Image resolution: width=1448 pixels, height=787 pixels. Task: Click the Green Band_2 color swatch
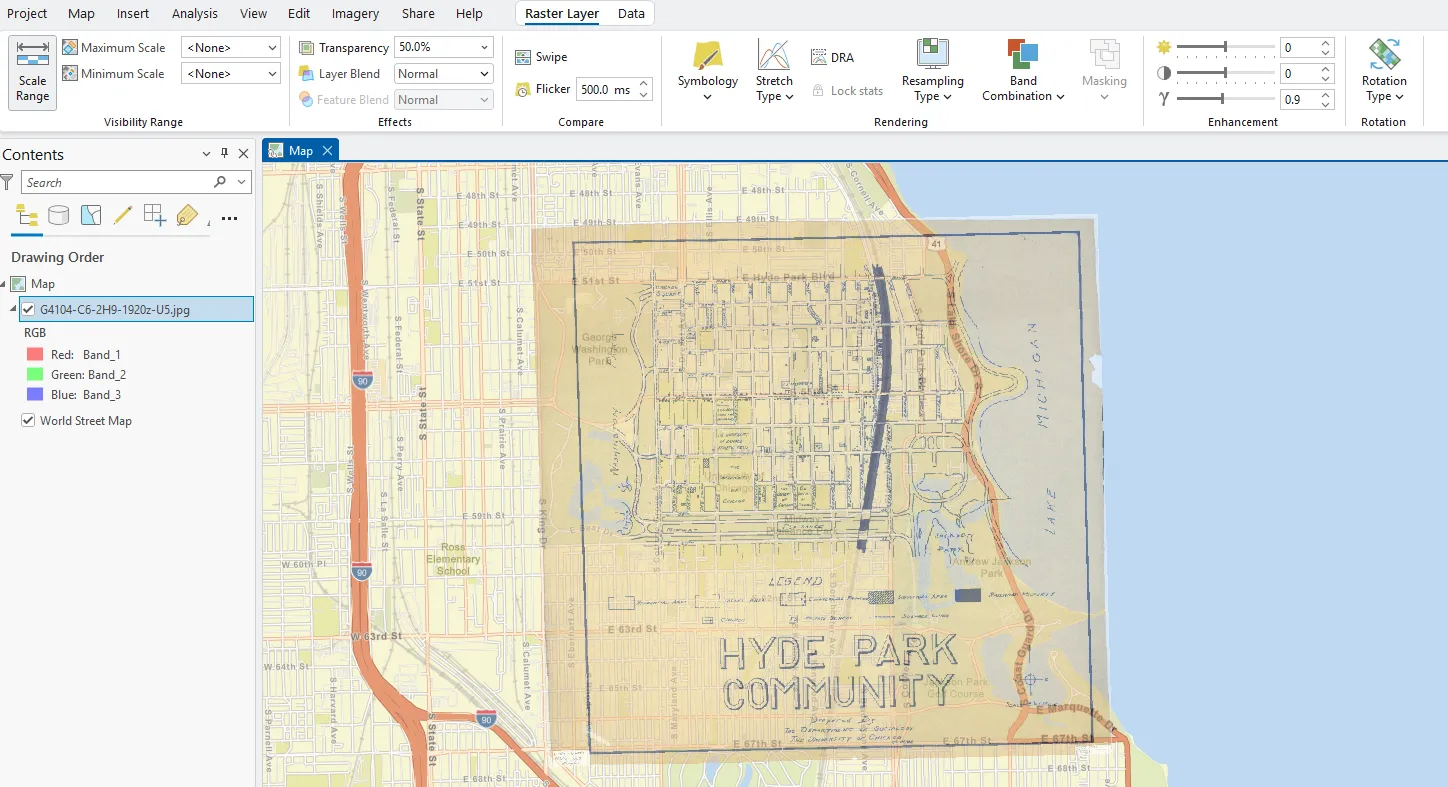click(35, 375)
